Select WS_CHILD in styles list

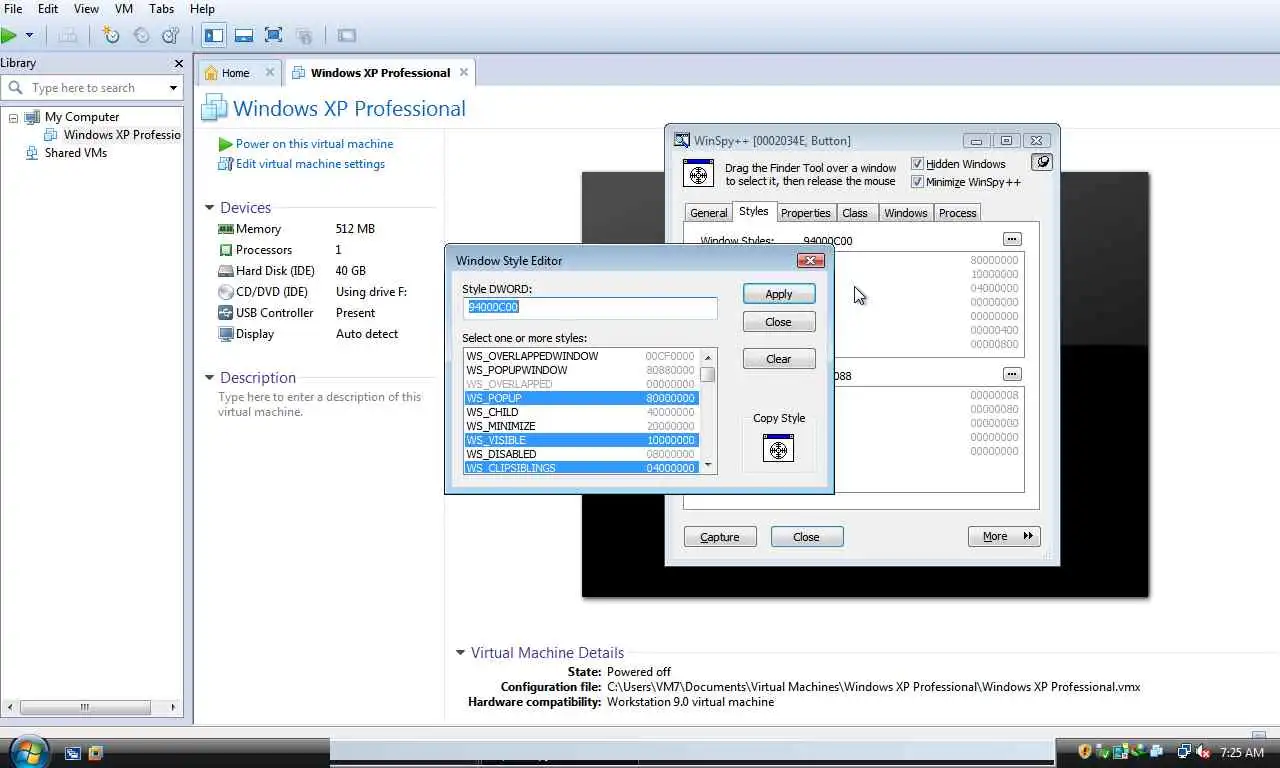581,412
